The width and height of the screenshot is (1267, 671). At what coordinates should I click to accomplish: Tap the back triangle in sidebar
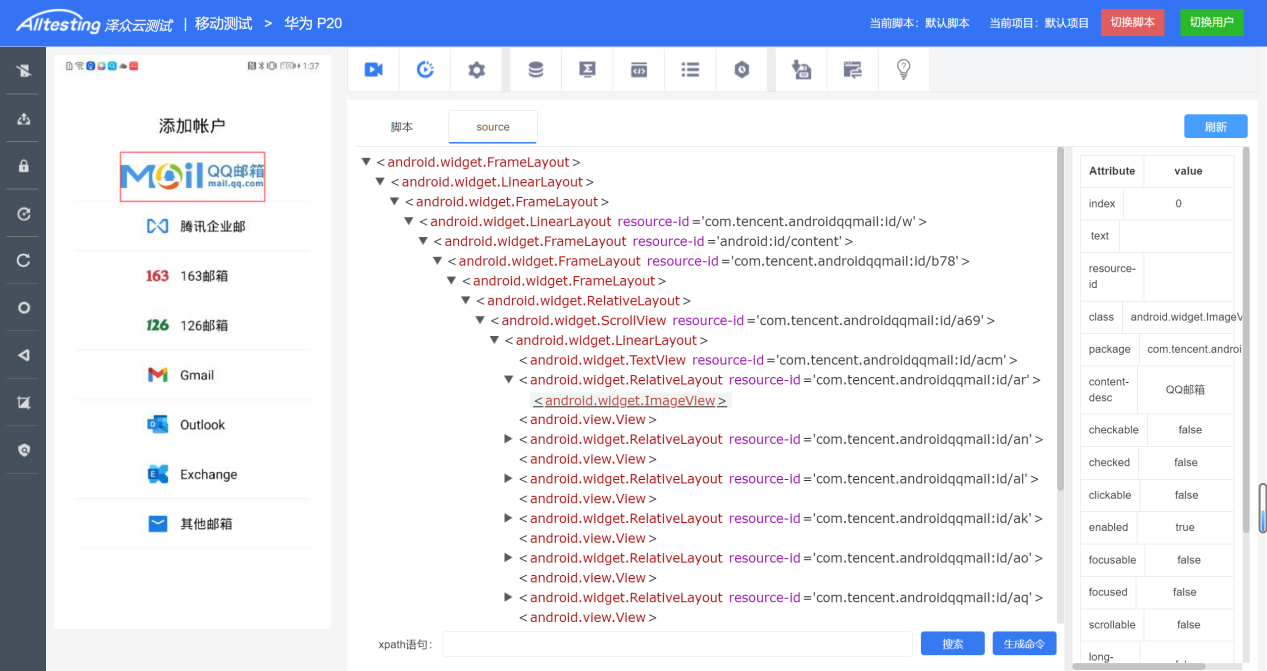click(23, 355)
